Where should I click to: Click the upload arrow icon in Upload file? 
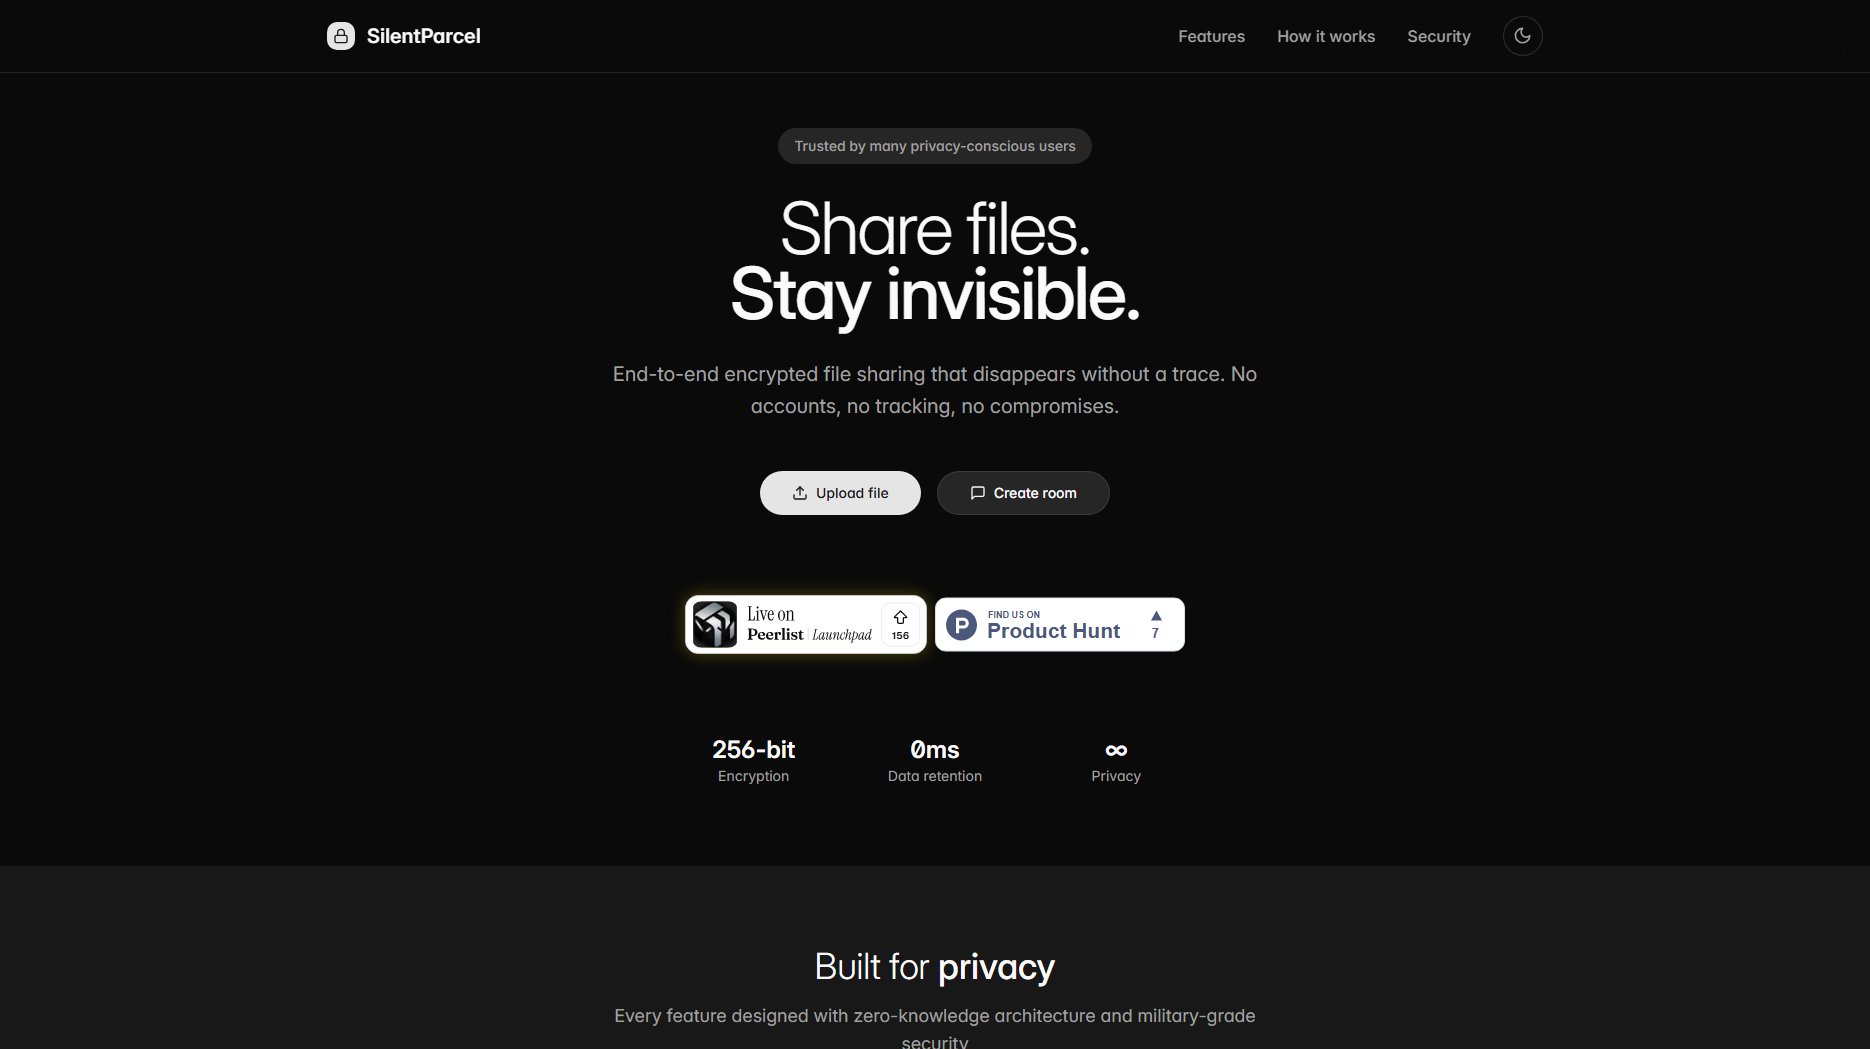click(800, 493)
